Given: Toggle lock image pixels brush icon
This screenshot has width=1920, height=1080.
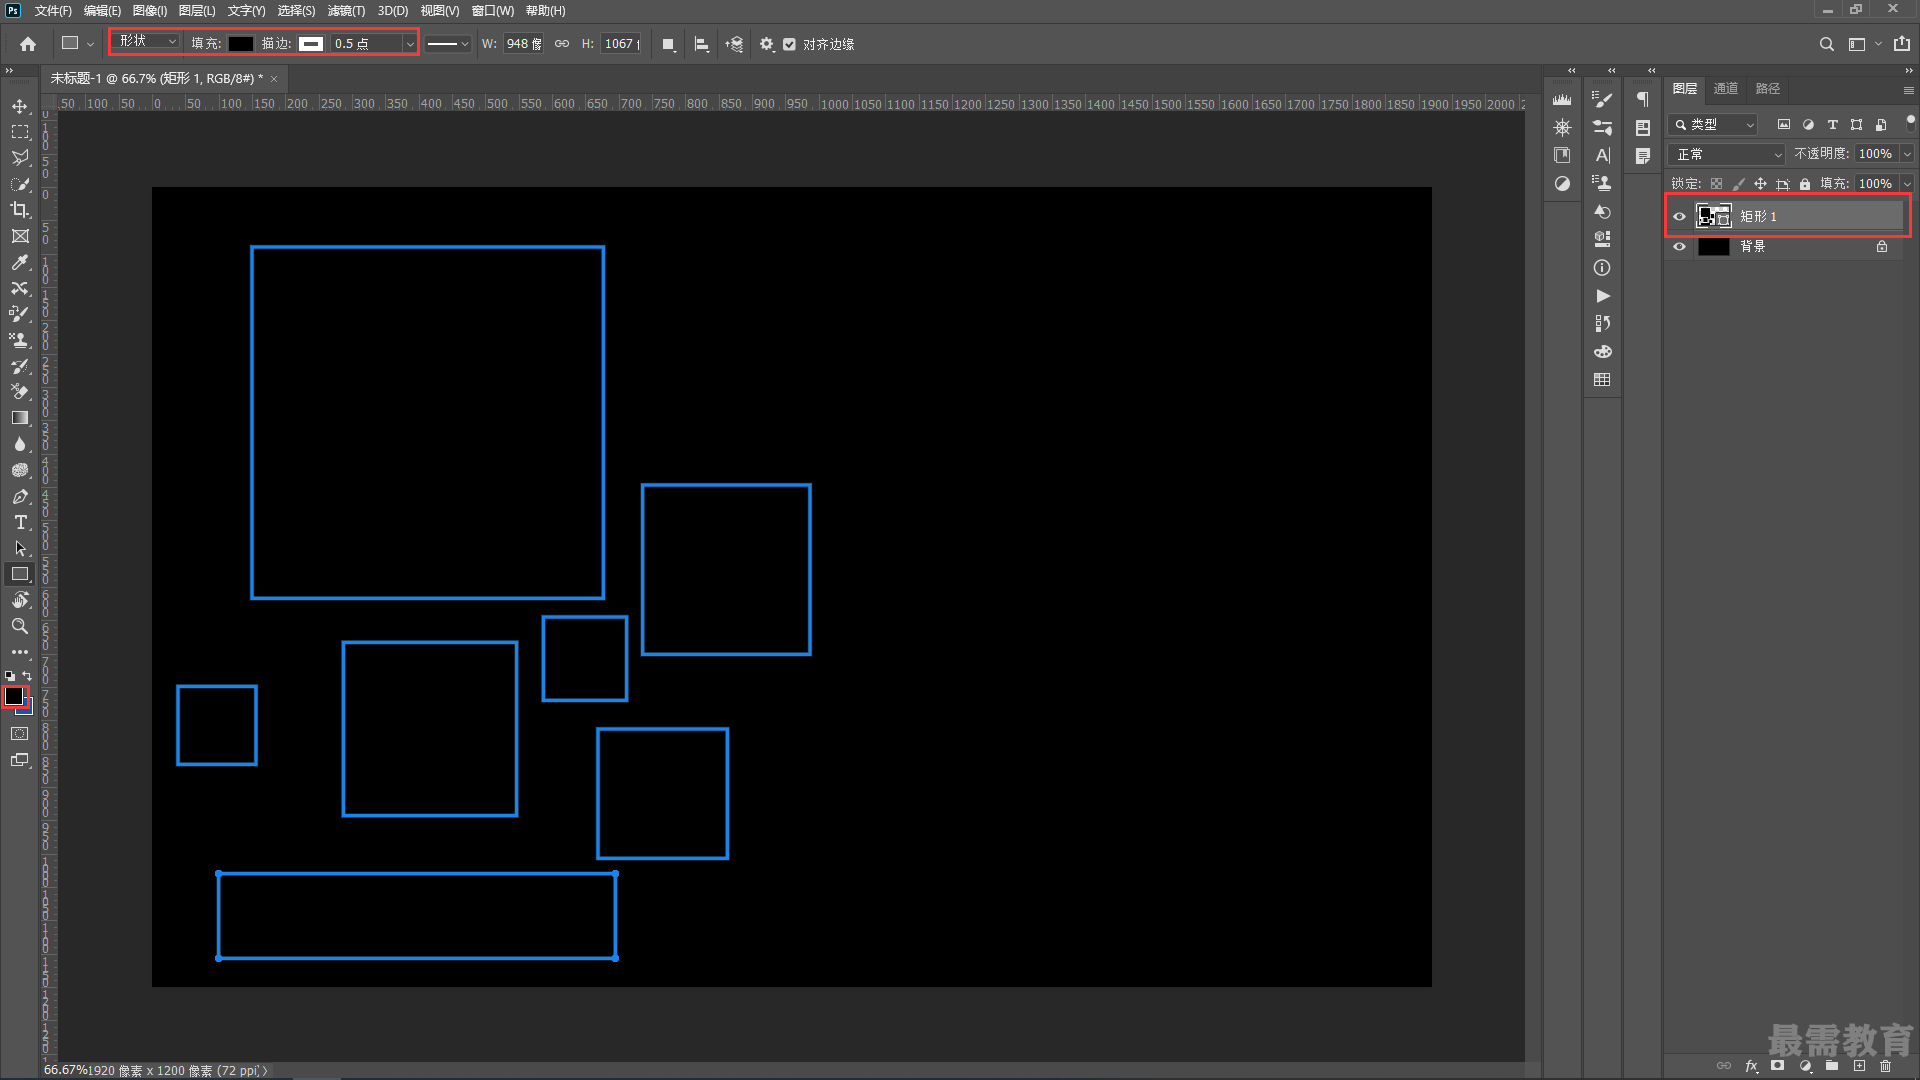Looking at the screenshot, I should pos(1738,184).
